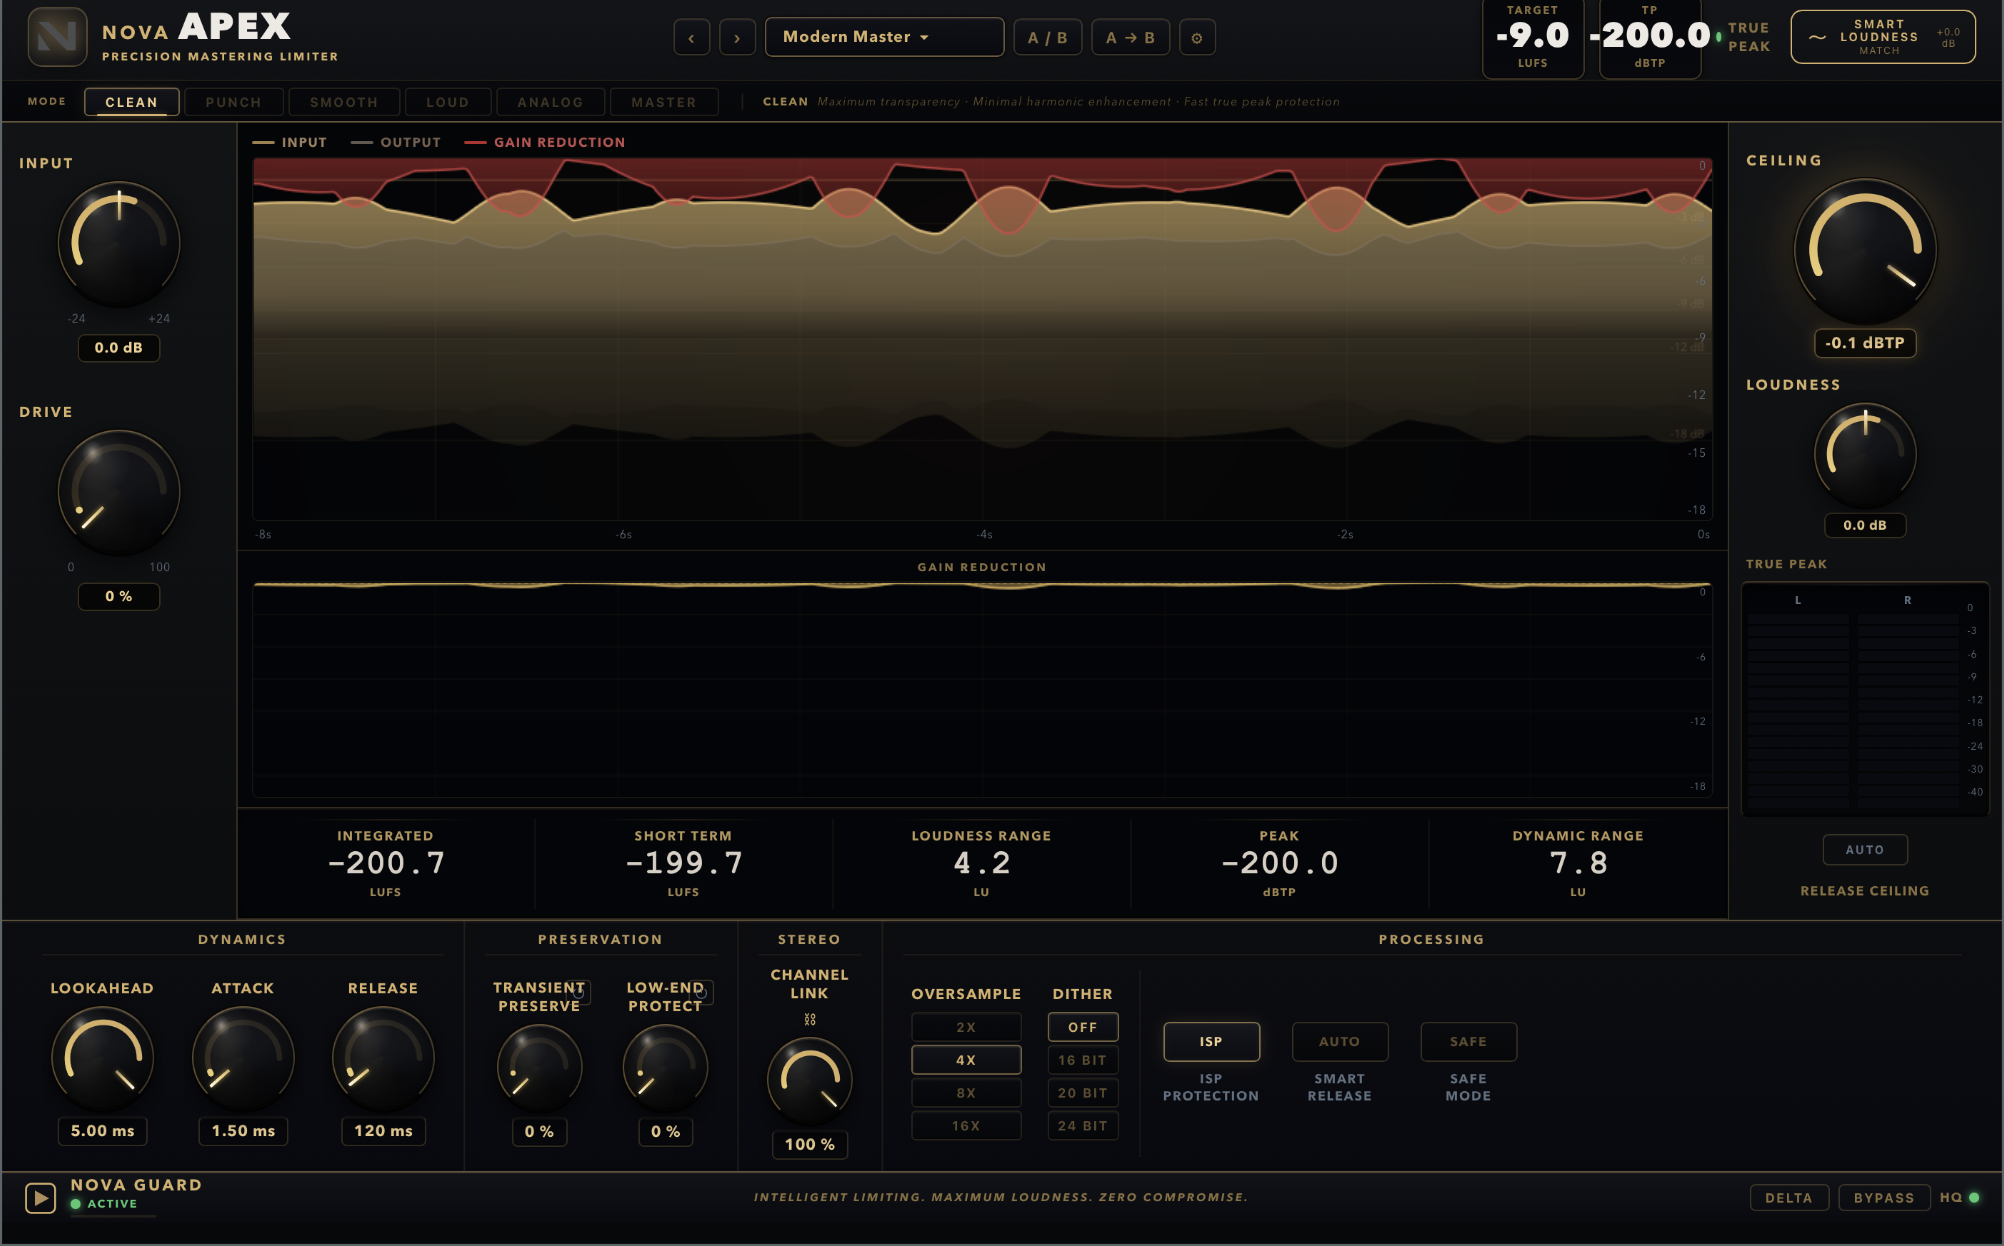Click the Ceiling knob
Screen dimensions: 2004x1246
(x=1865, y=250)
